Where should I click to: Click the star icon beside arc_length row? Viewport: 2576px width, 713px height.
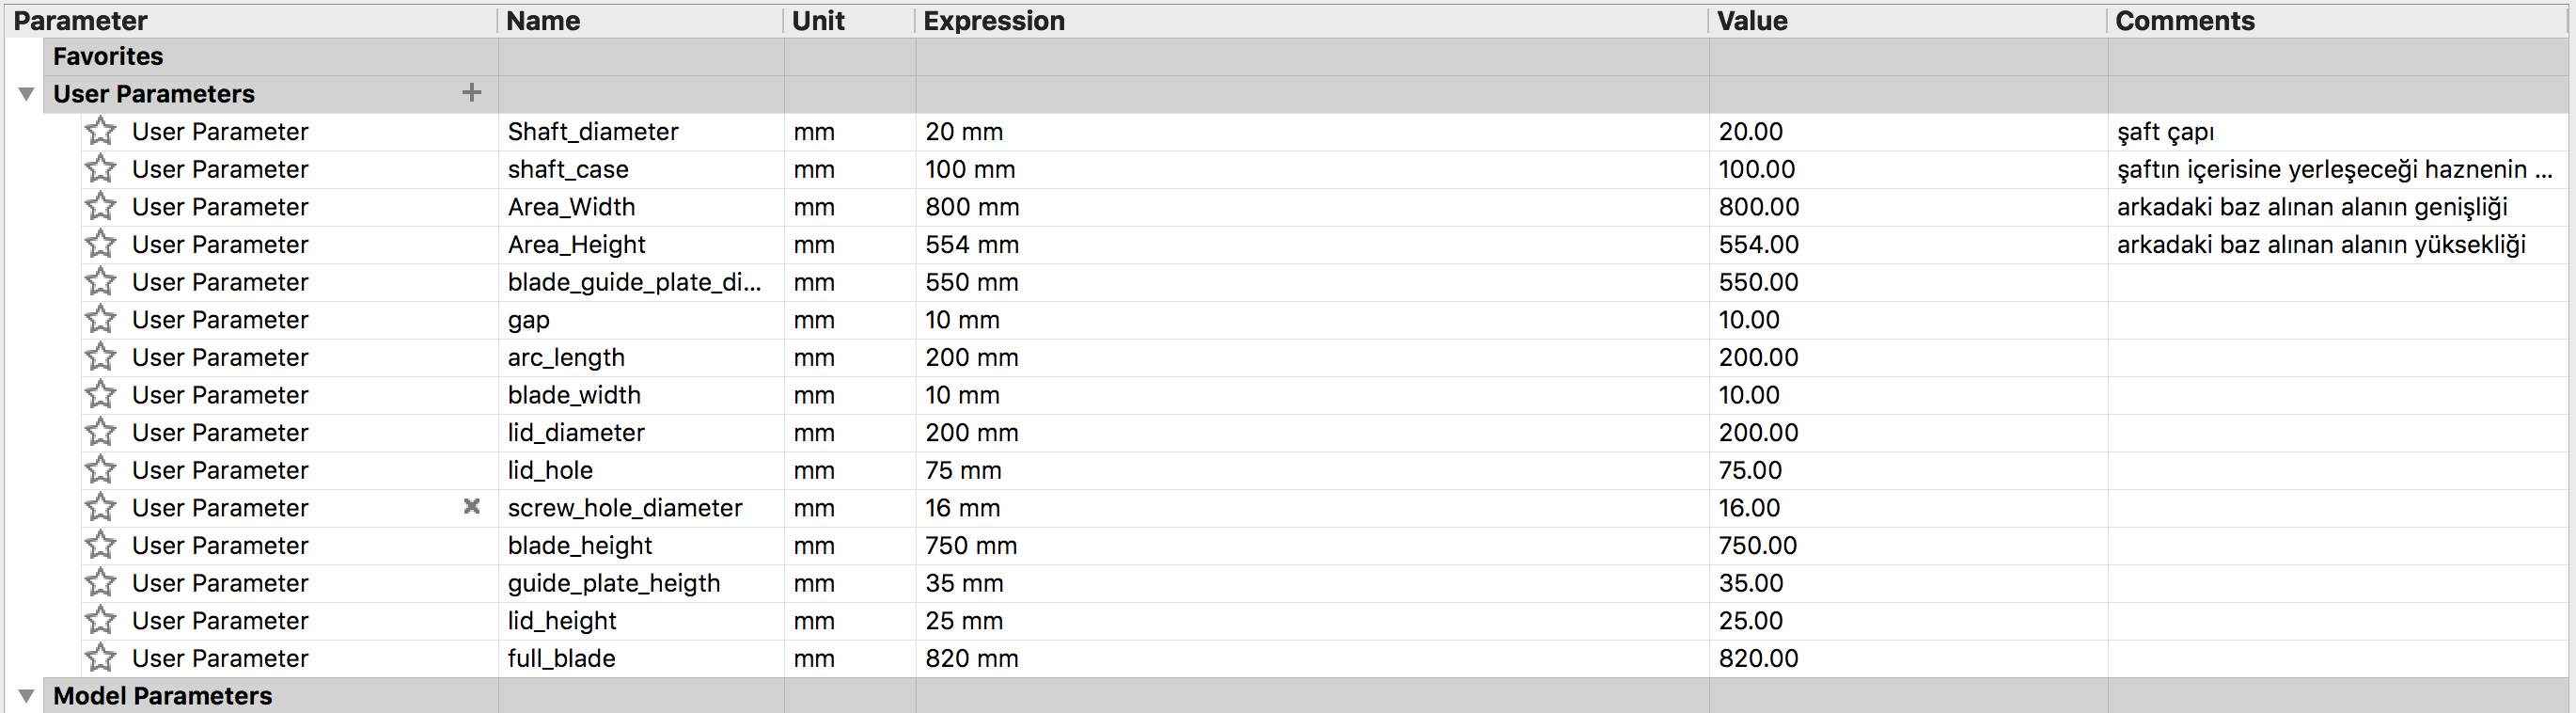pos(101,357)
